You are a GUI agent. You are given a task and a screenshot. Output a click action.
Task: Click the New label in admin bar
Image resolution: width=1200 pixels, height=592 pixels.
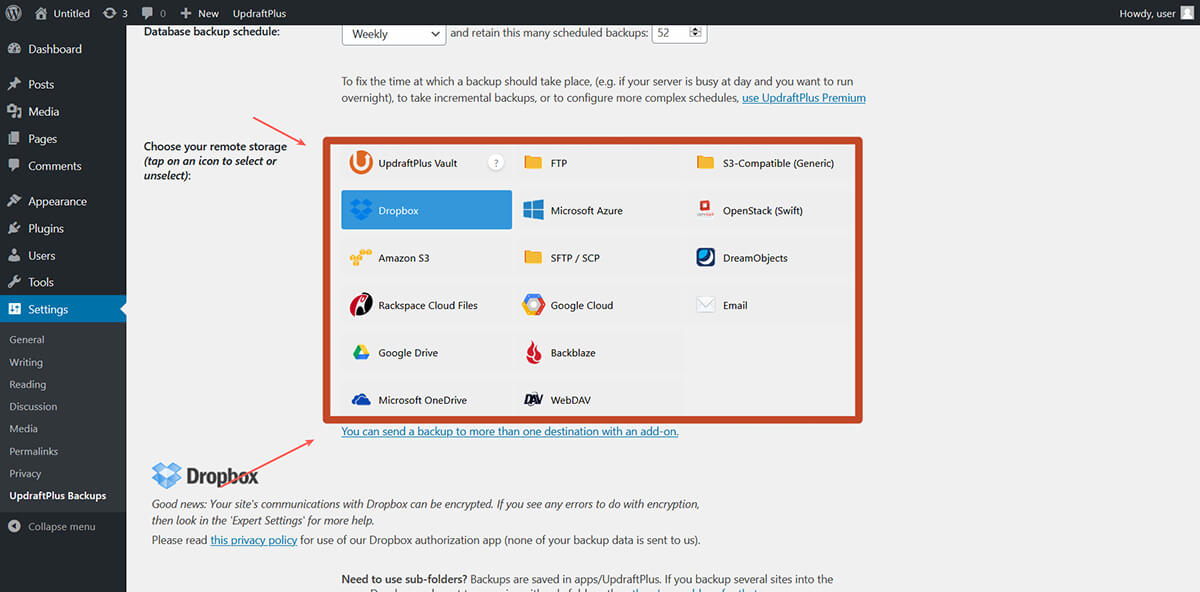pyautogui.click(x=208, y=13)
